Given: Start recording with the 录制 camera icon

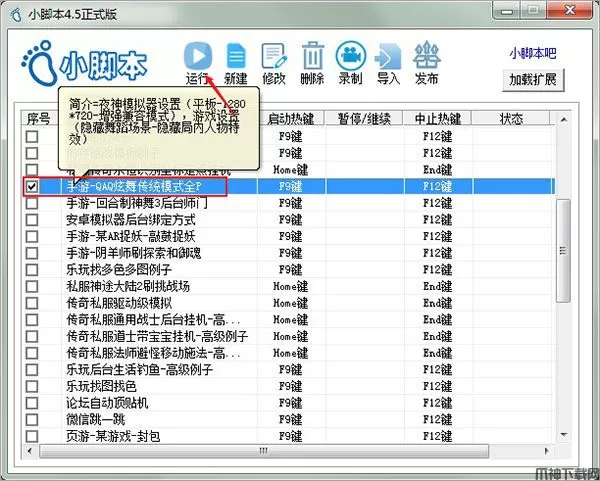Looking at the screenshot, I should (351, 56).
